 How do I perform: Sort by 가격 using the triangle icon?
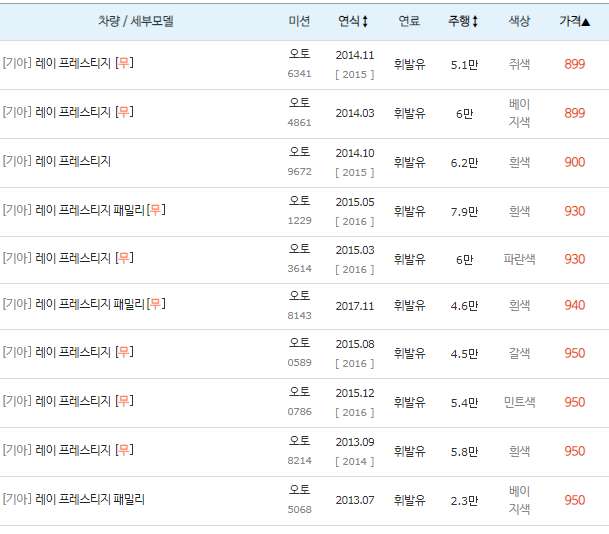[586, 22]
